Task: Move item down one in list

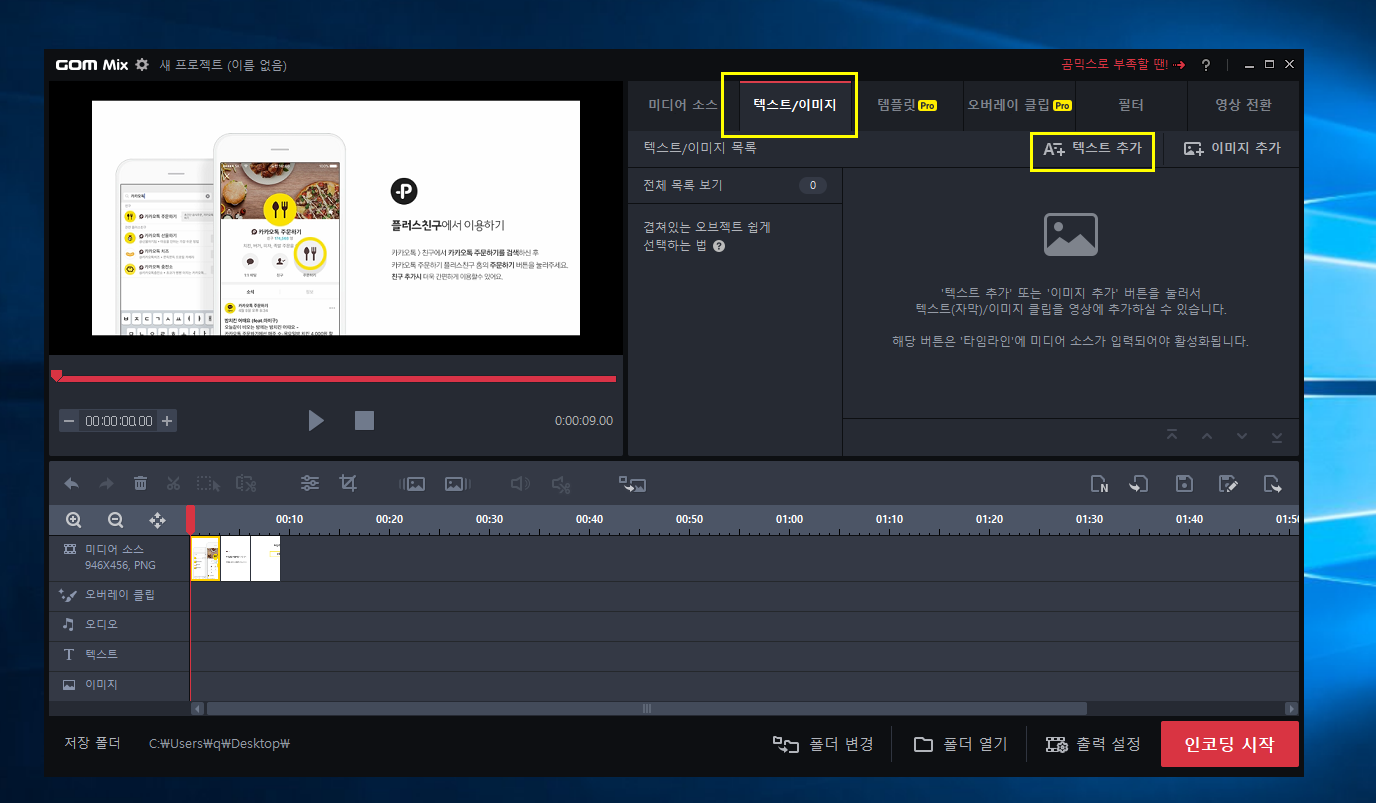Action: 1242,436
